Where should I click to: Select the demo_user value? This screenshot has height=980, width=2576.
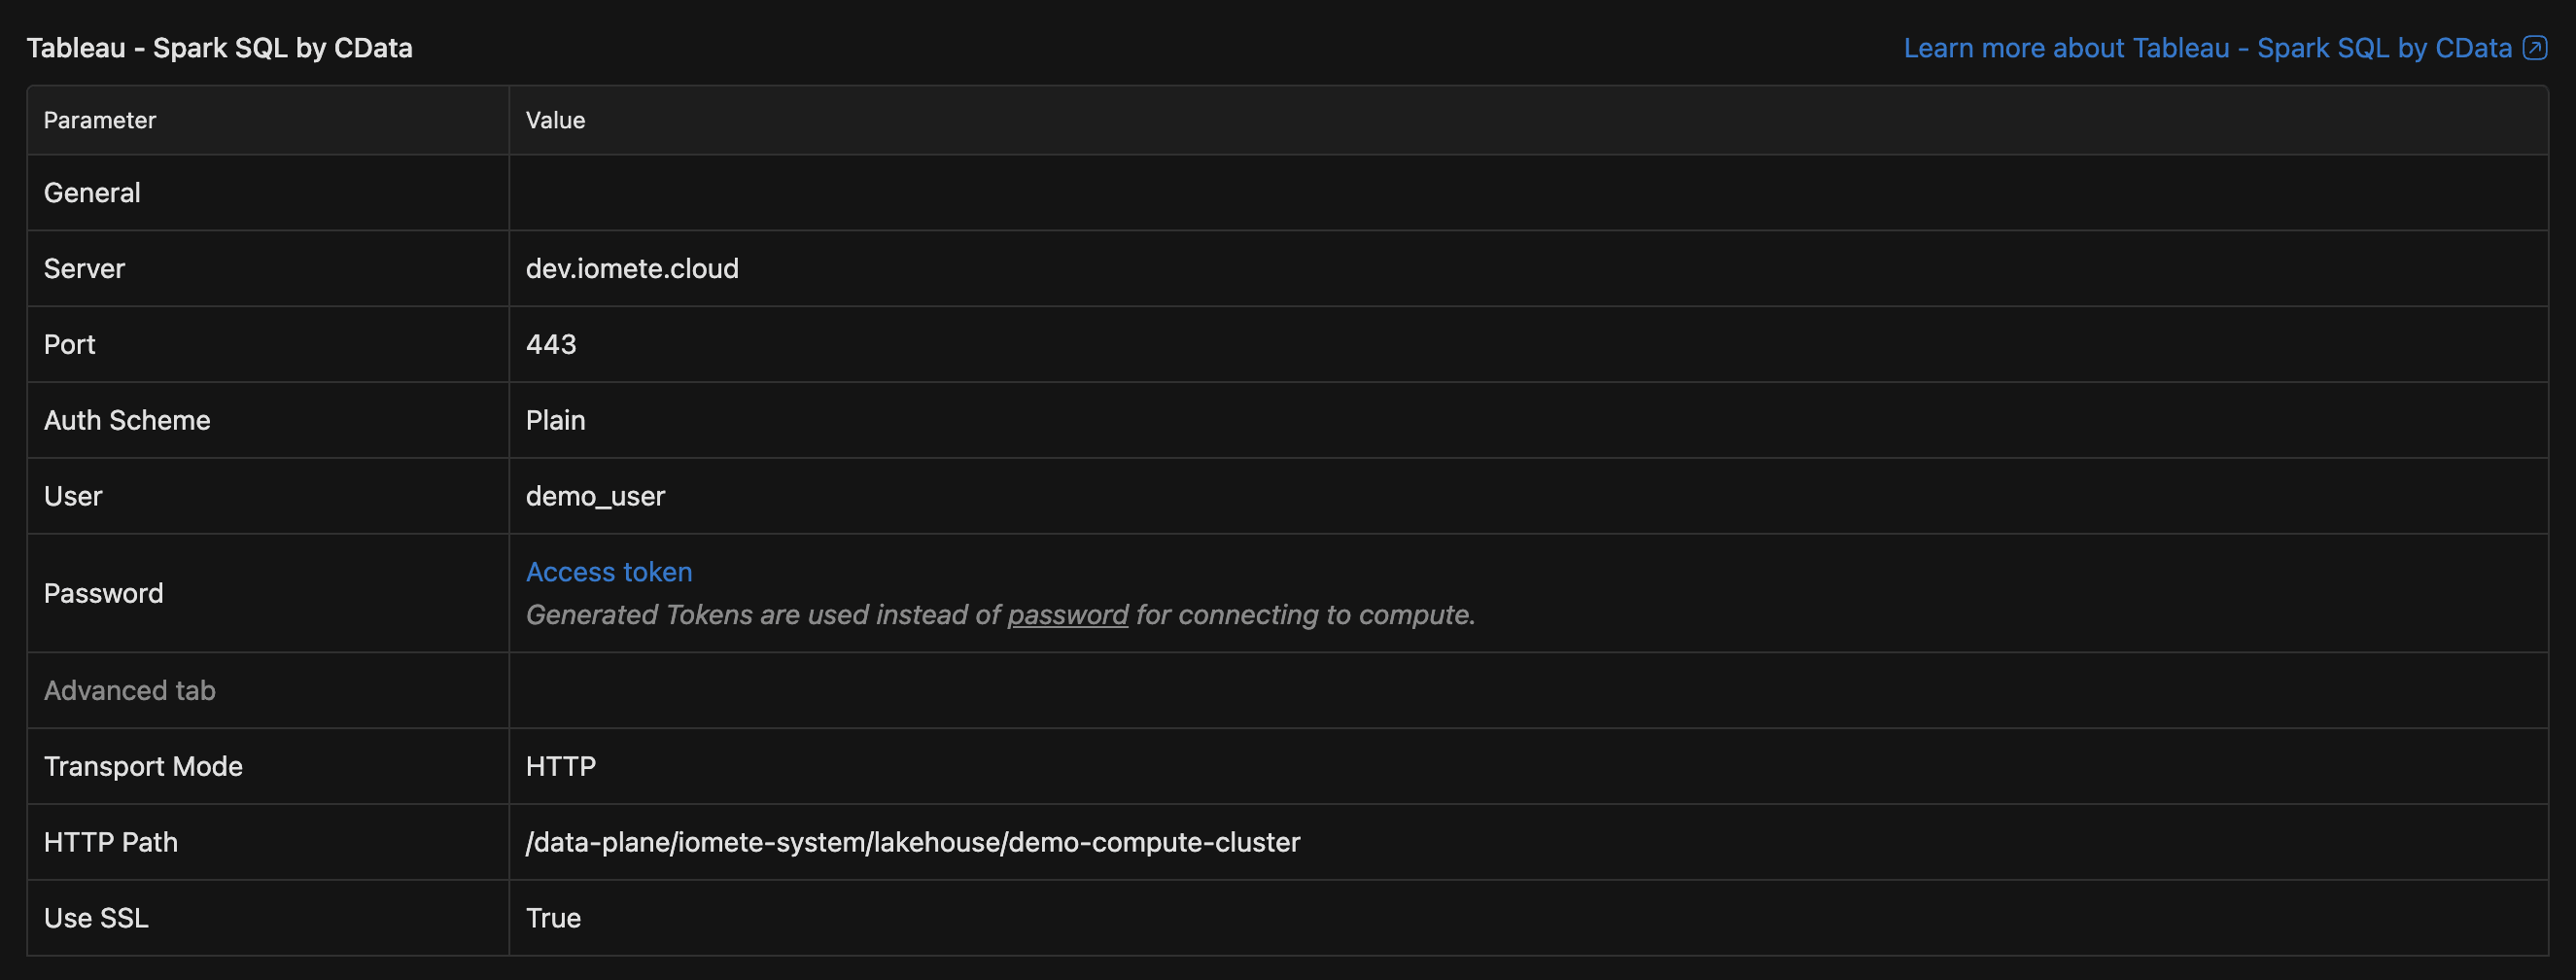tap(595, 496)
